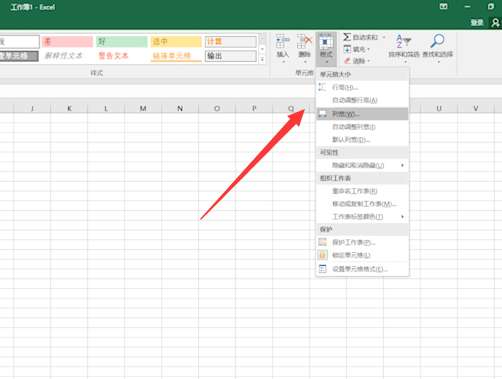Viewport: 502px width, 379px height.
Task: Click the ribbon display options icon in title bar
Action: [443, 6]
